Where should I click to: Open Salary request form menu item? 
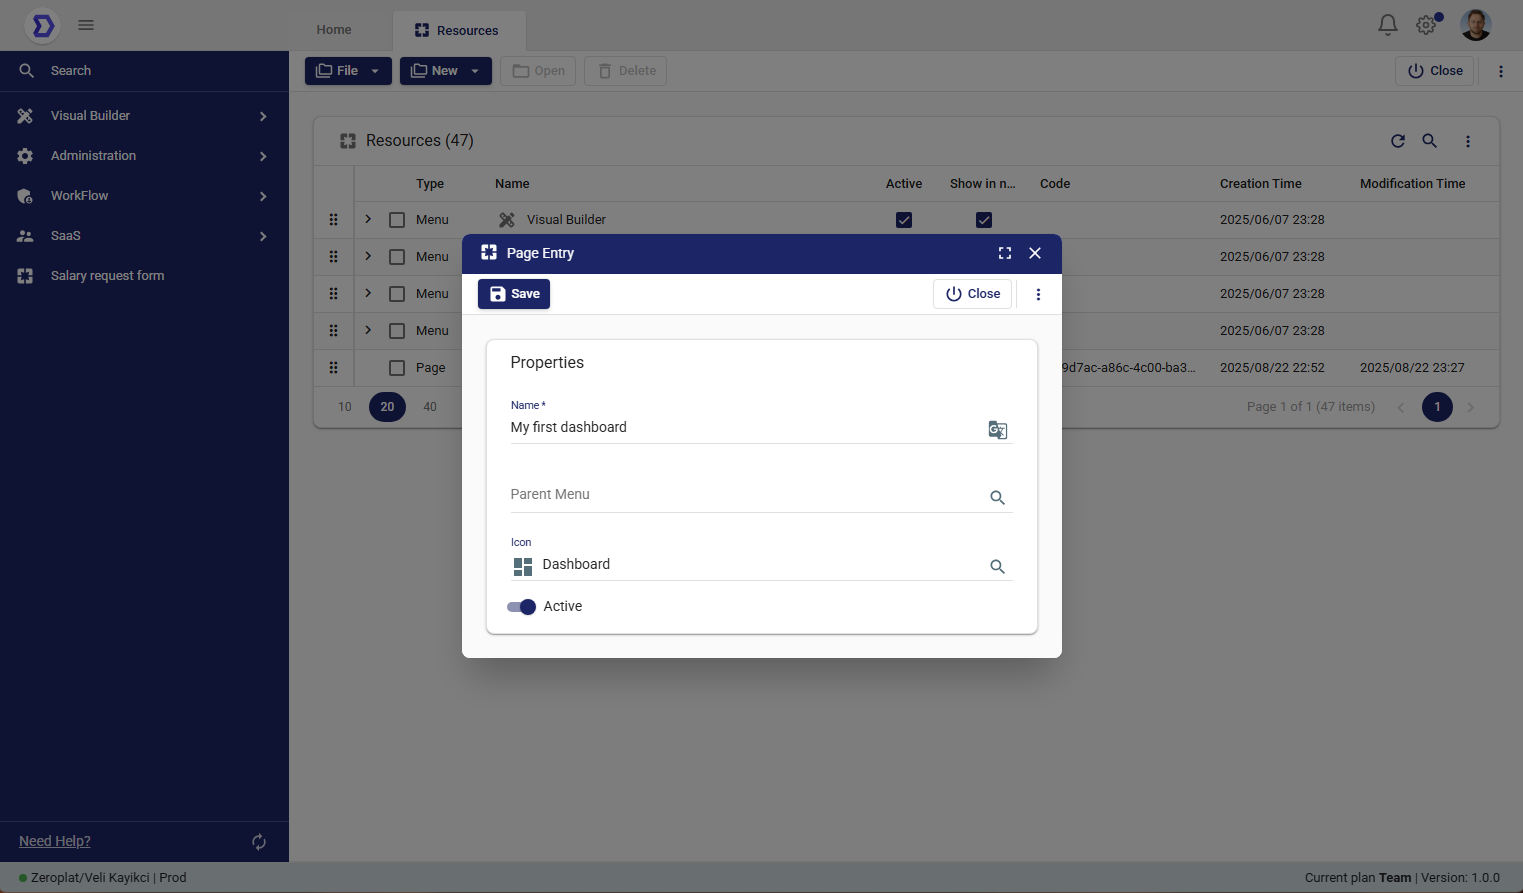tap(107, 276)
